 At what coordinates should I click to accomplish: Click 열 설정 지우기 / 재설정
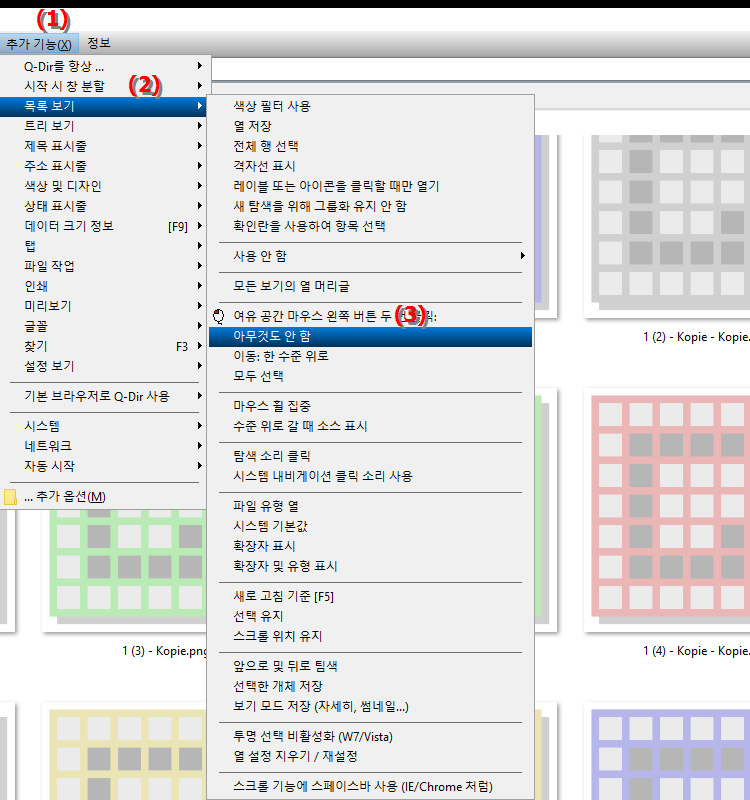[x=370, y=756]
